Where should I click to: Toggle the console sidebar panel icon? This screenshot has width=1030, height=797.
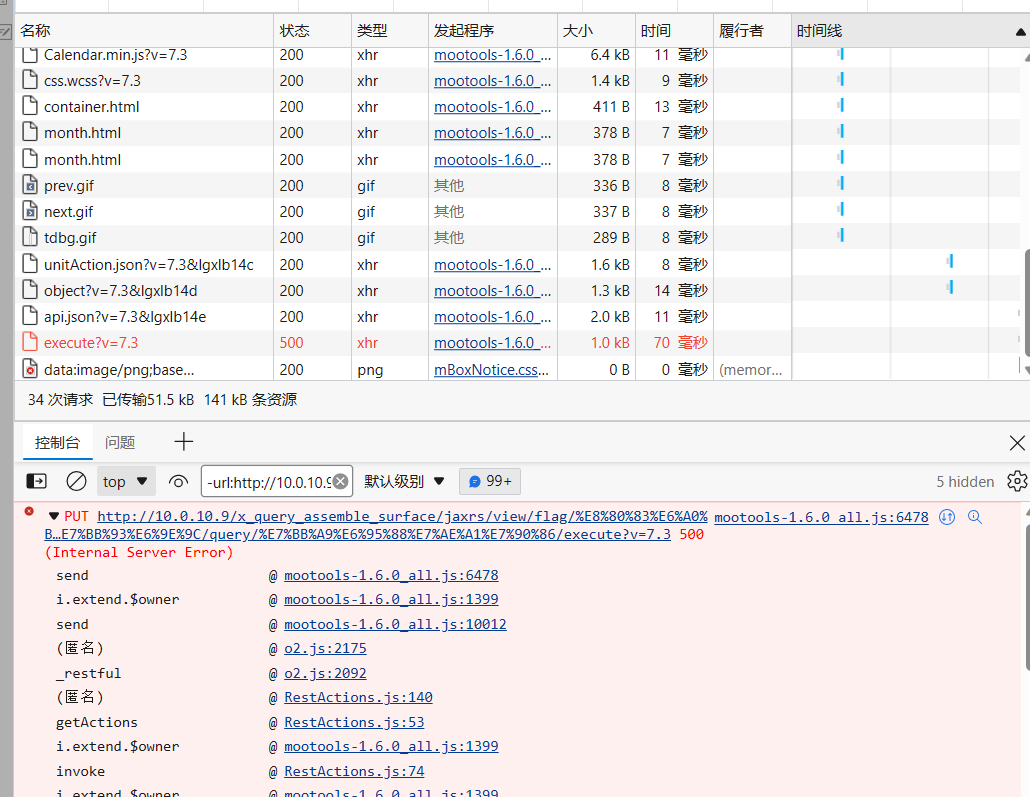pyautogui.click(x=36, y=481)
